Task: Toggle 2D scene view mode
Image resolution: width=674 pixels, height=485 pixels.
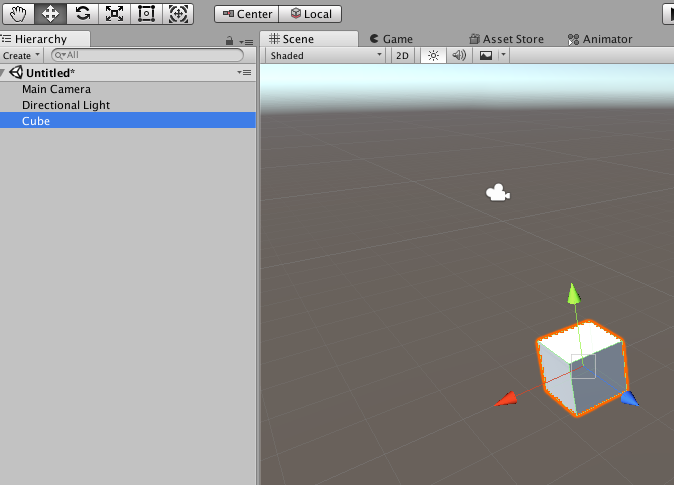Action: tap(402, 55)
